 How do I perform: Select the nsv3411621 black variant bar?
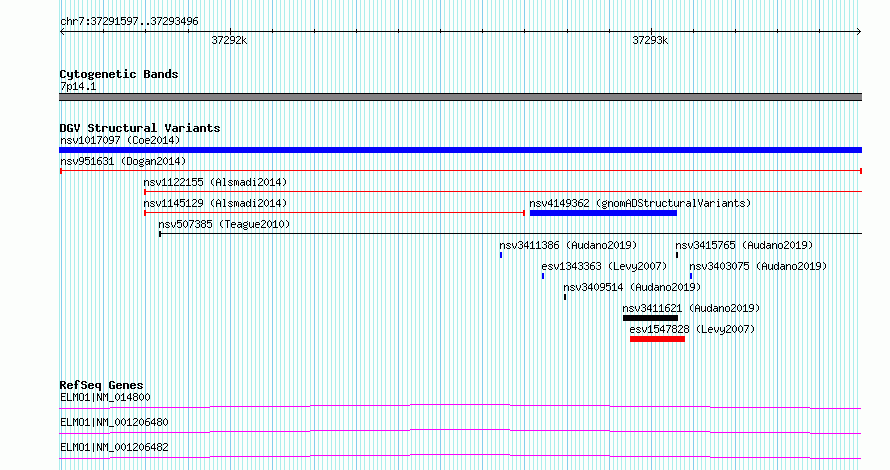tap(650, 318)
